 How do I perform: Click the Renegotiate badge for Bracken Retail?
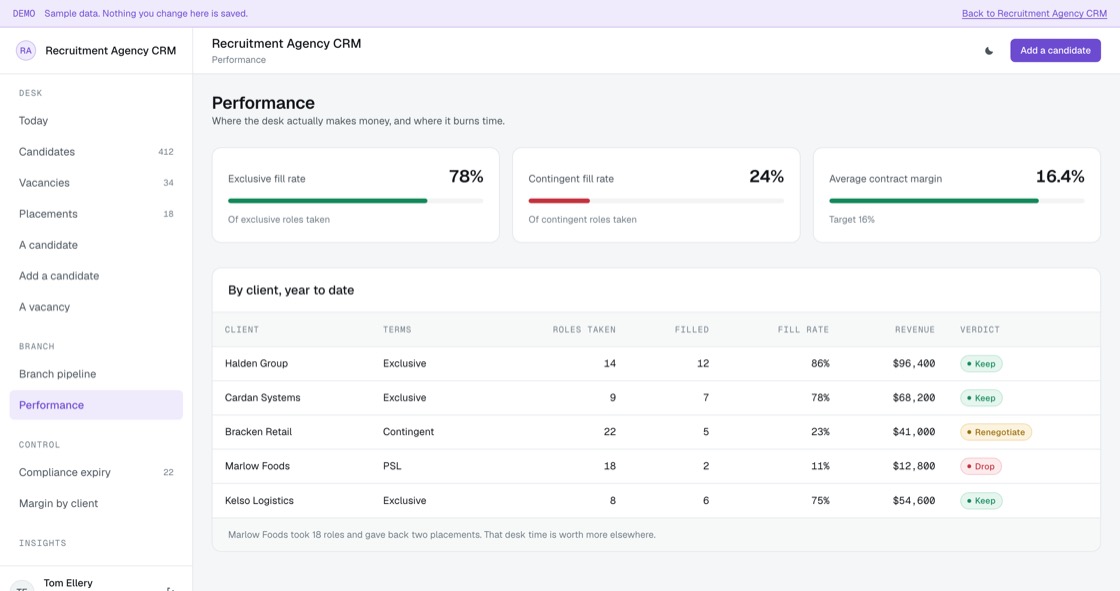996,432
